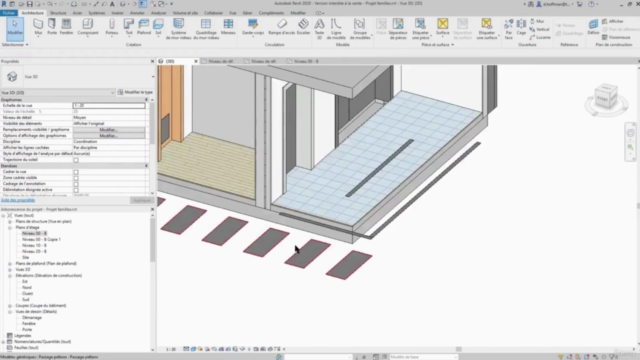Expand the Coupes tree node
640x360 pixels.
pos(10,306)
